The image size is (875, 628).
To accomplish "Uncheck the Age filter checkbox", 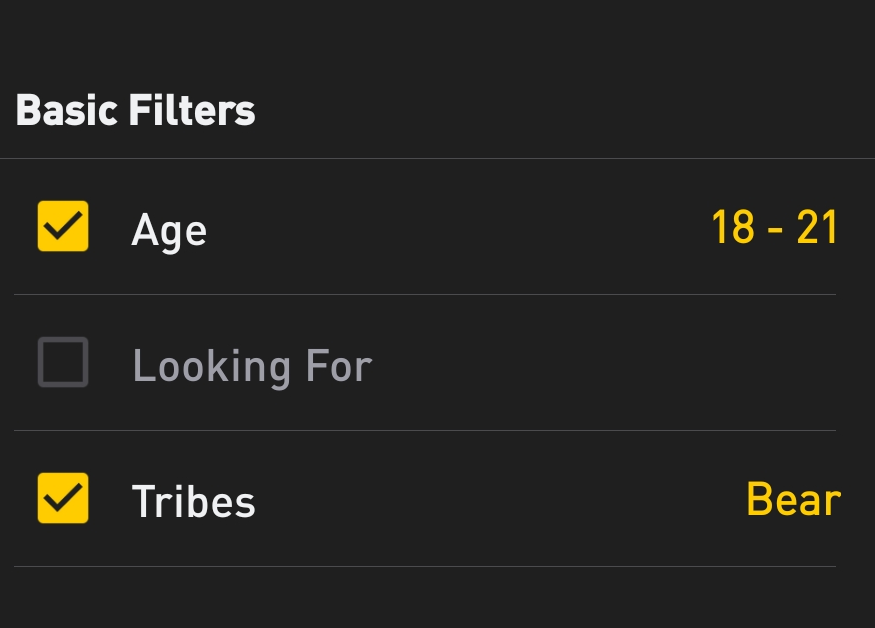I will click(x=63, y=226).
